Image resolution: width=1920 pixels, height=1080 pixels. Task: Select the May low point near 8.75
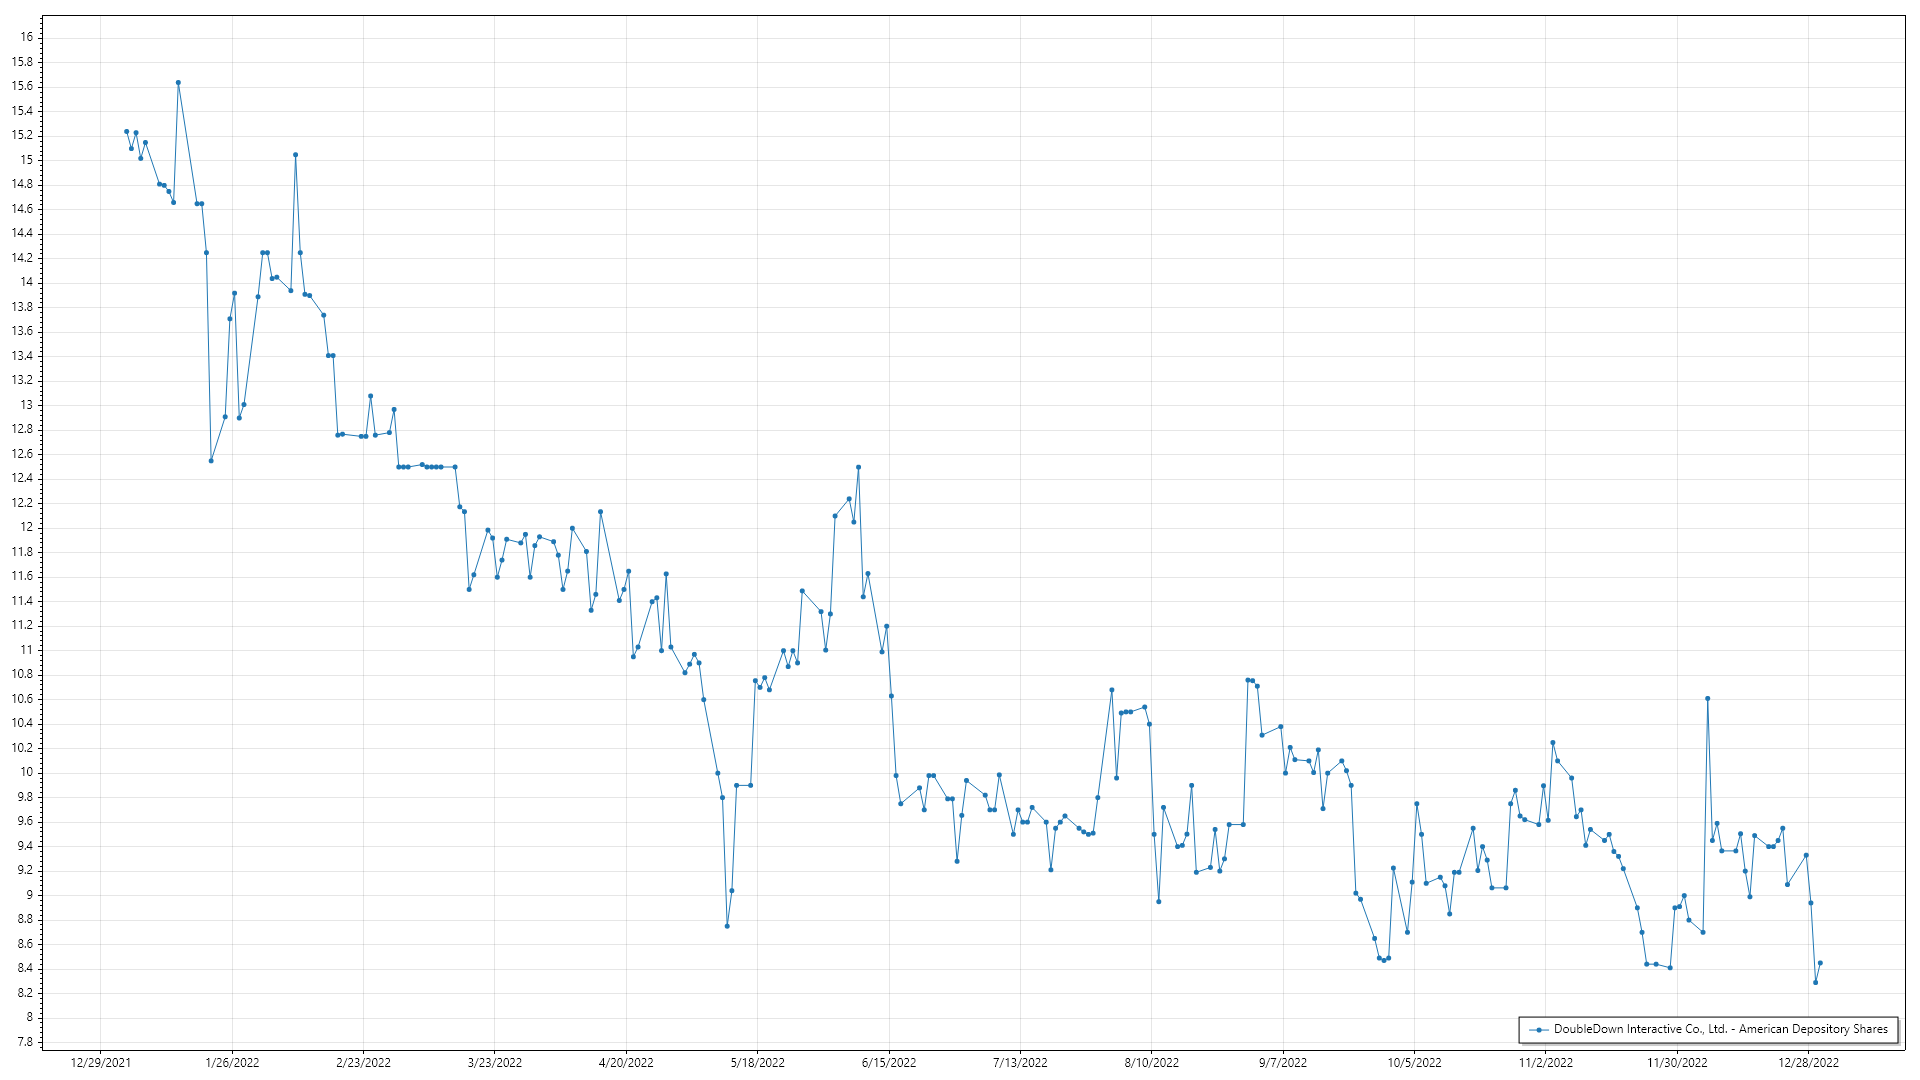(x=727, y=926)
